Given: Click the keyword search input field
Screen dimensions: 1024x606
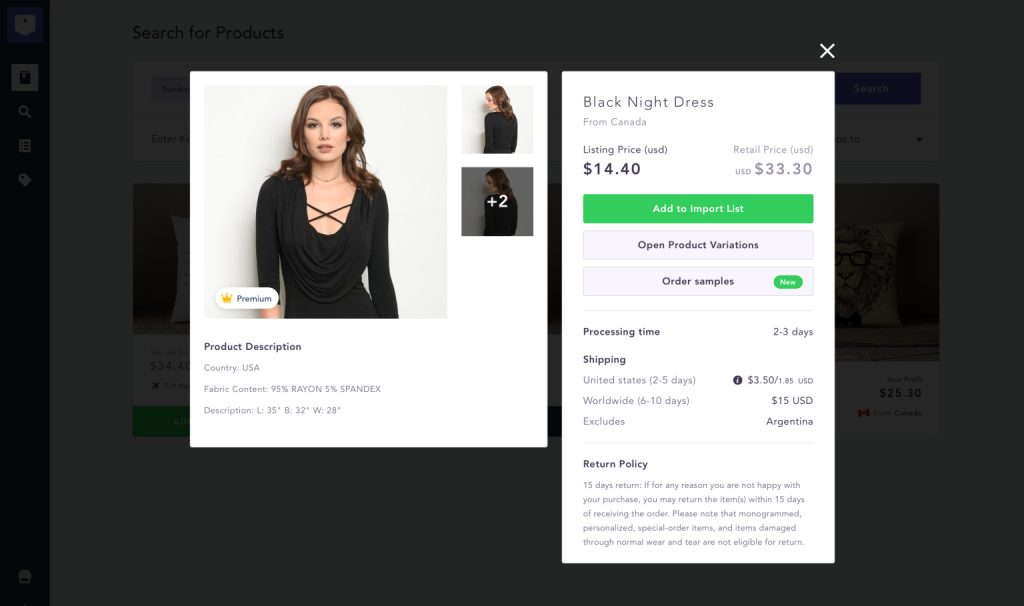Looking at the screenshot, I should coord(168,139).
